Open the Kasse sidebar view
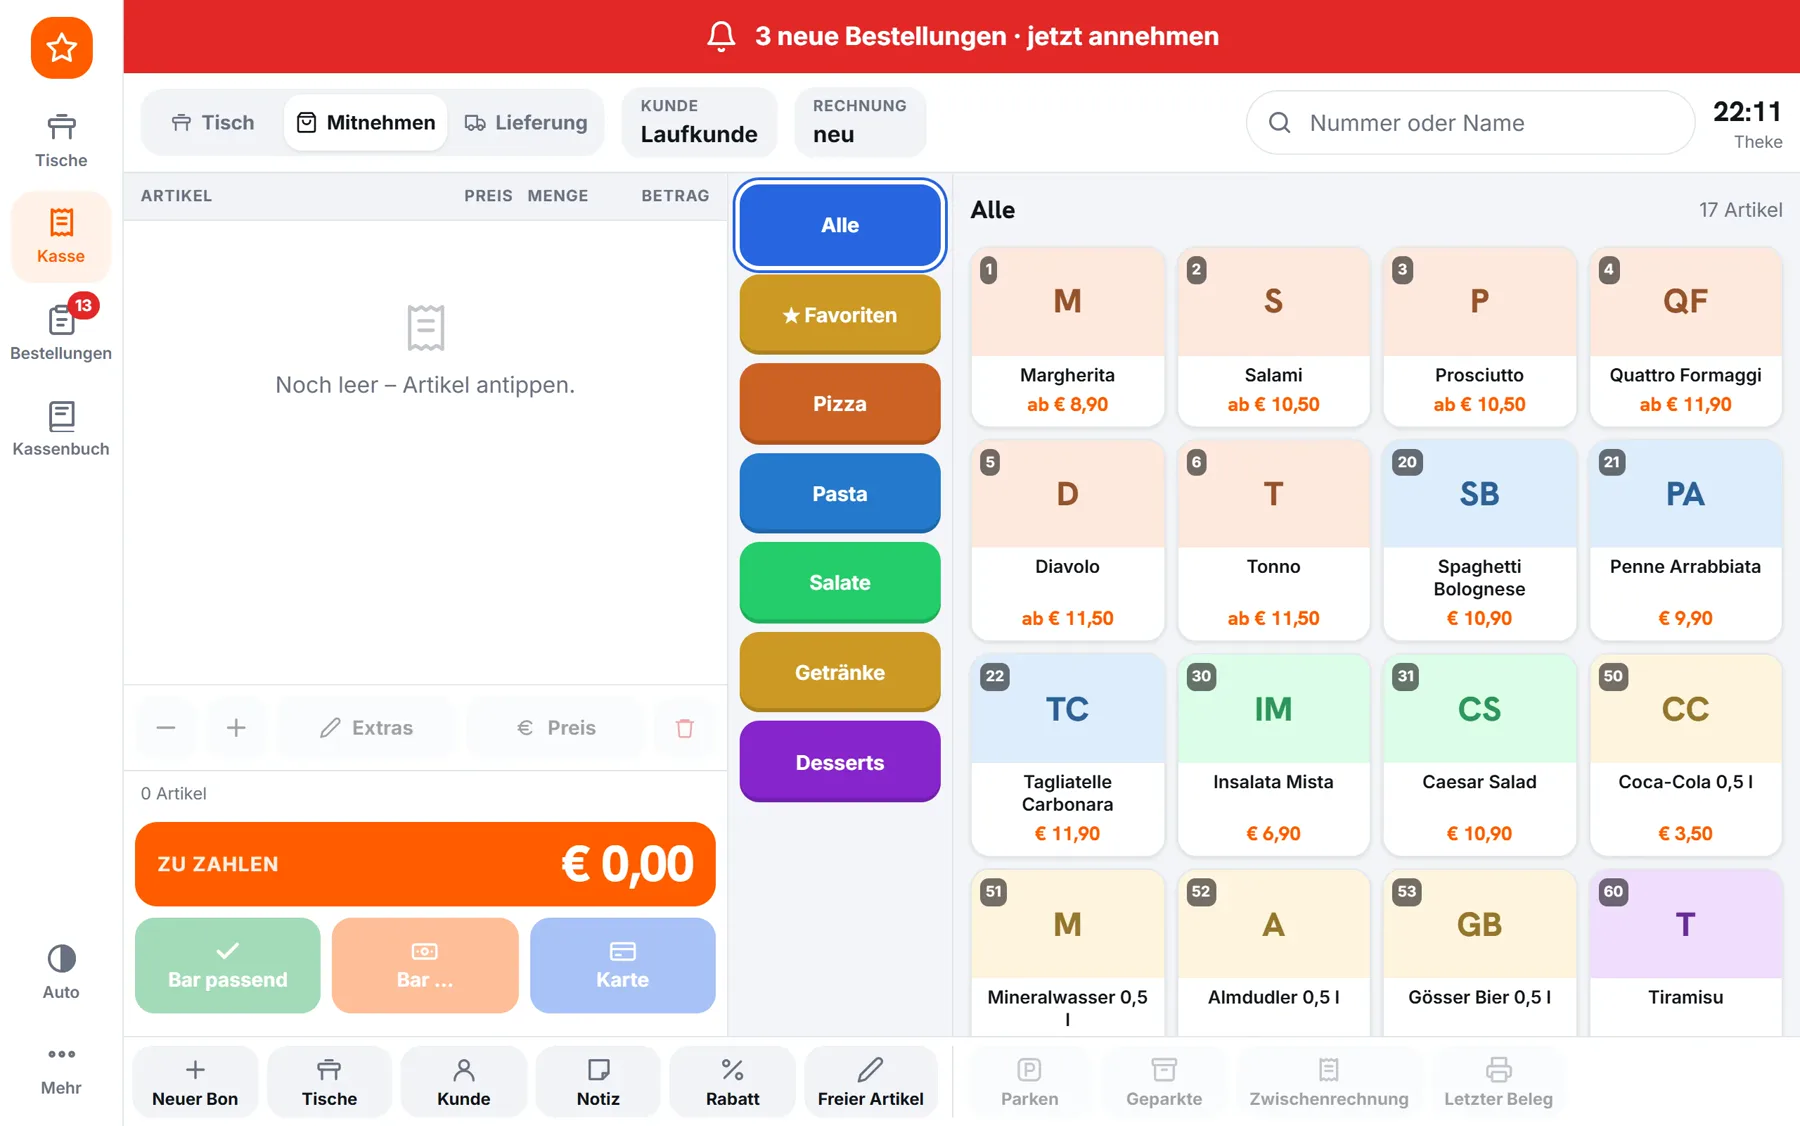 [x=61, y=236]
